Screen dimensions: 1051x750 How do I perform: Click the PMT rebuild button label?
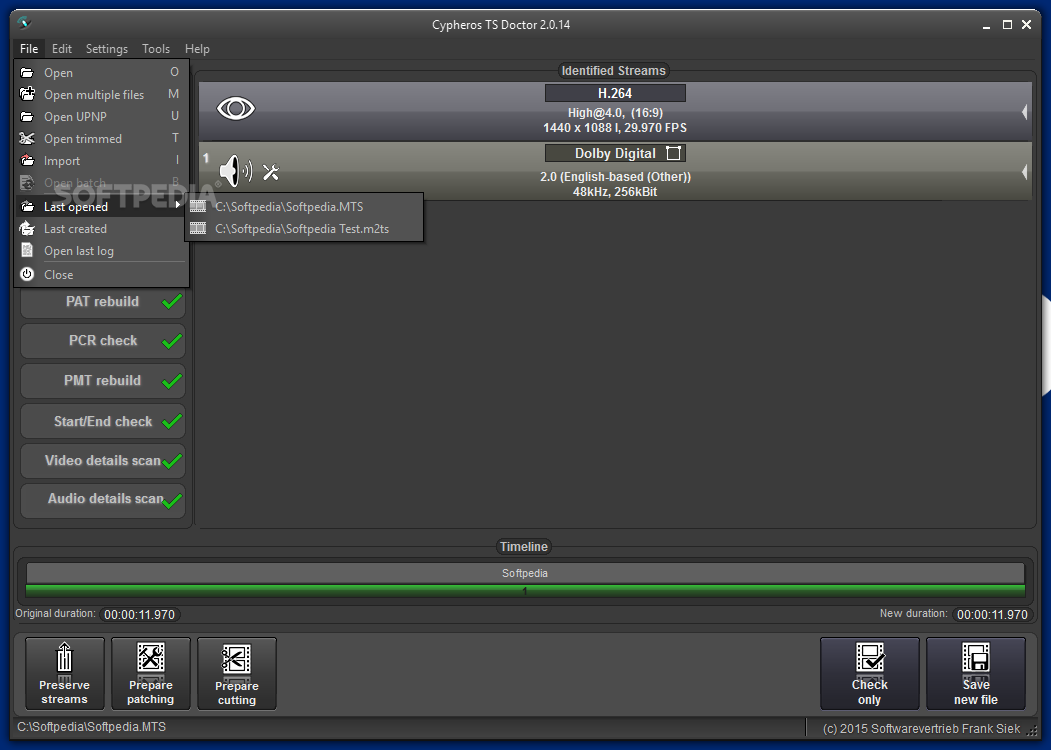pos(103,381)
